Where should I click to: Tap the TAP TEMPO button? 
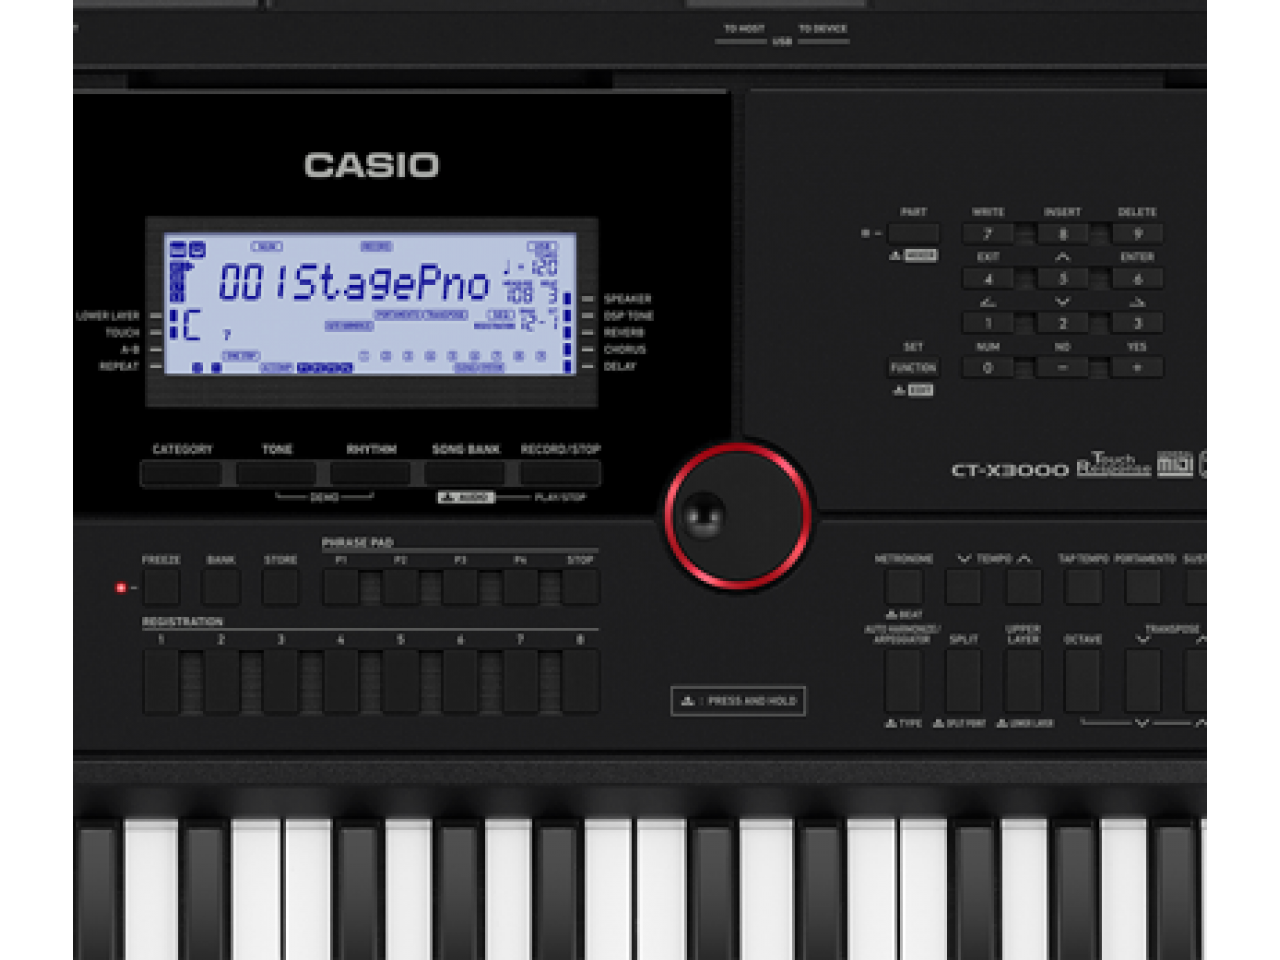coord(1083,587)
